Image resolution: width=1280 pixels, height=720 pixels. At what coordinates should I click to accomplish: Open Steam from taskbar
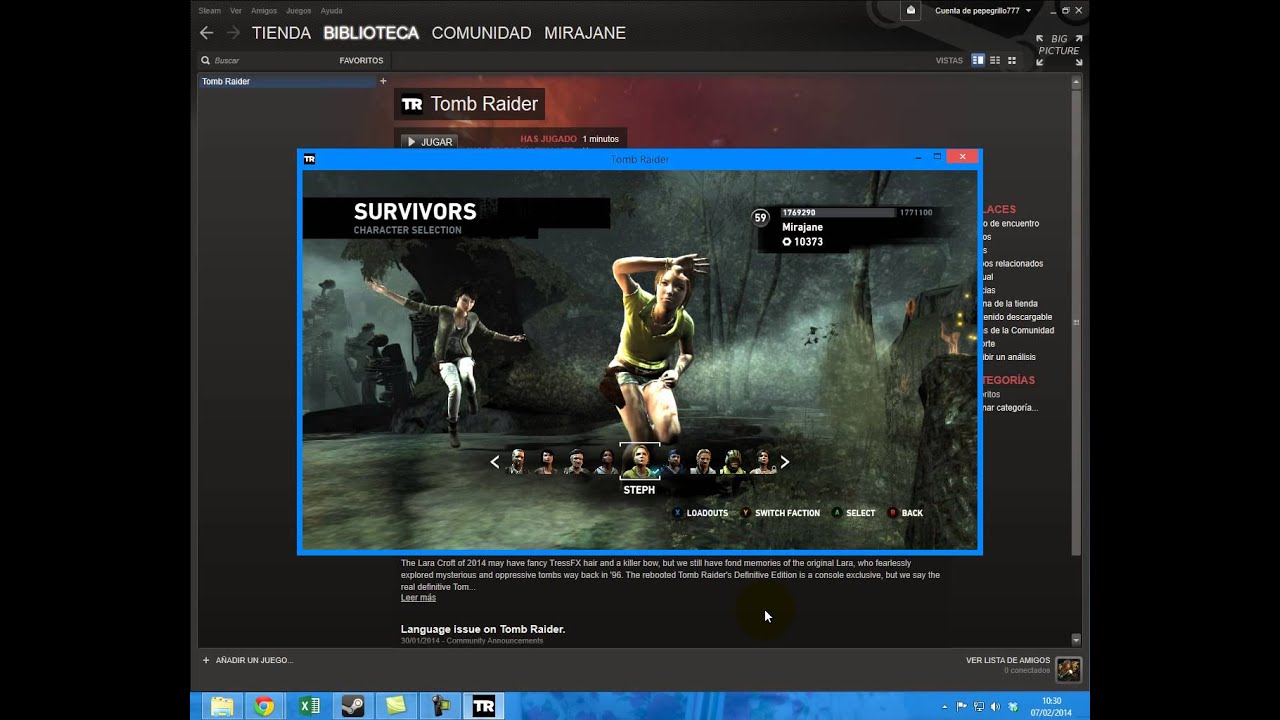[353, 706]
